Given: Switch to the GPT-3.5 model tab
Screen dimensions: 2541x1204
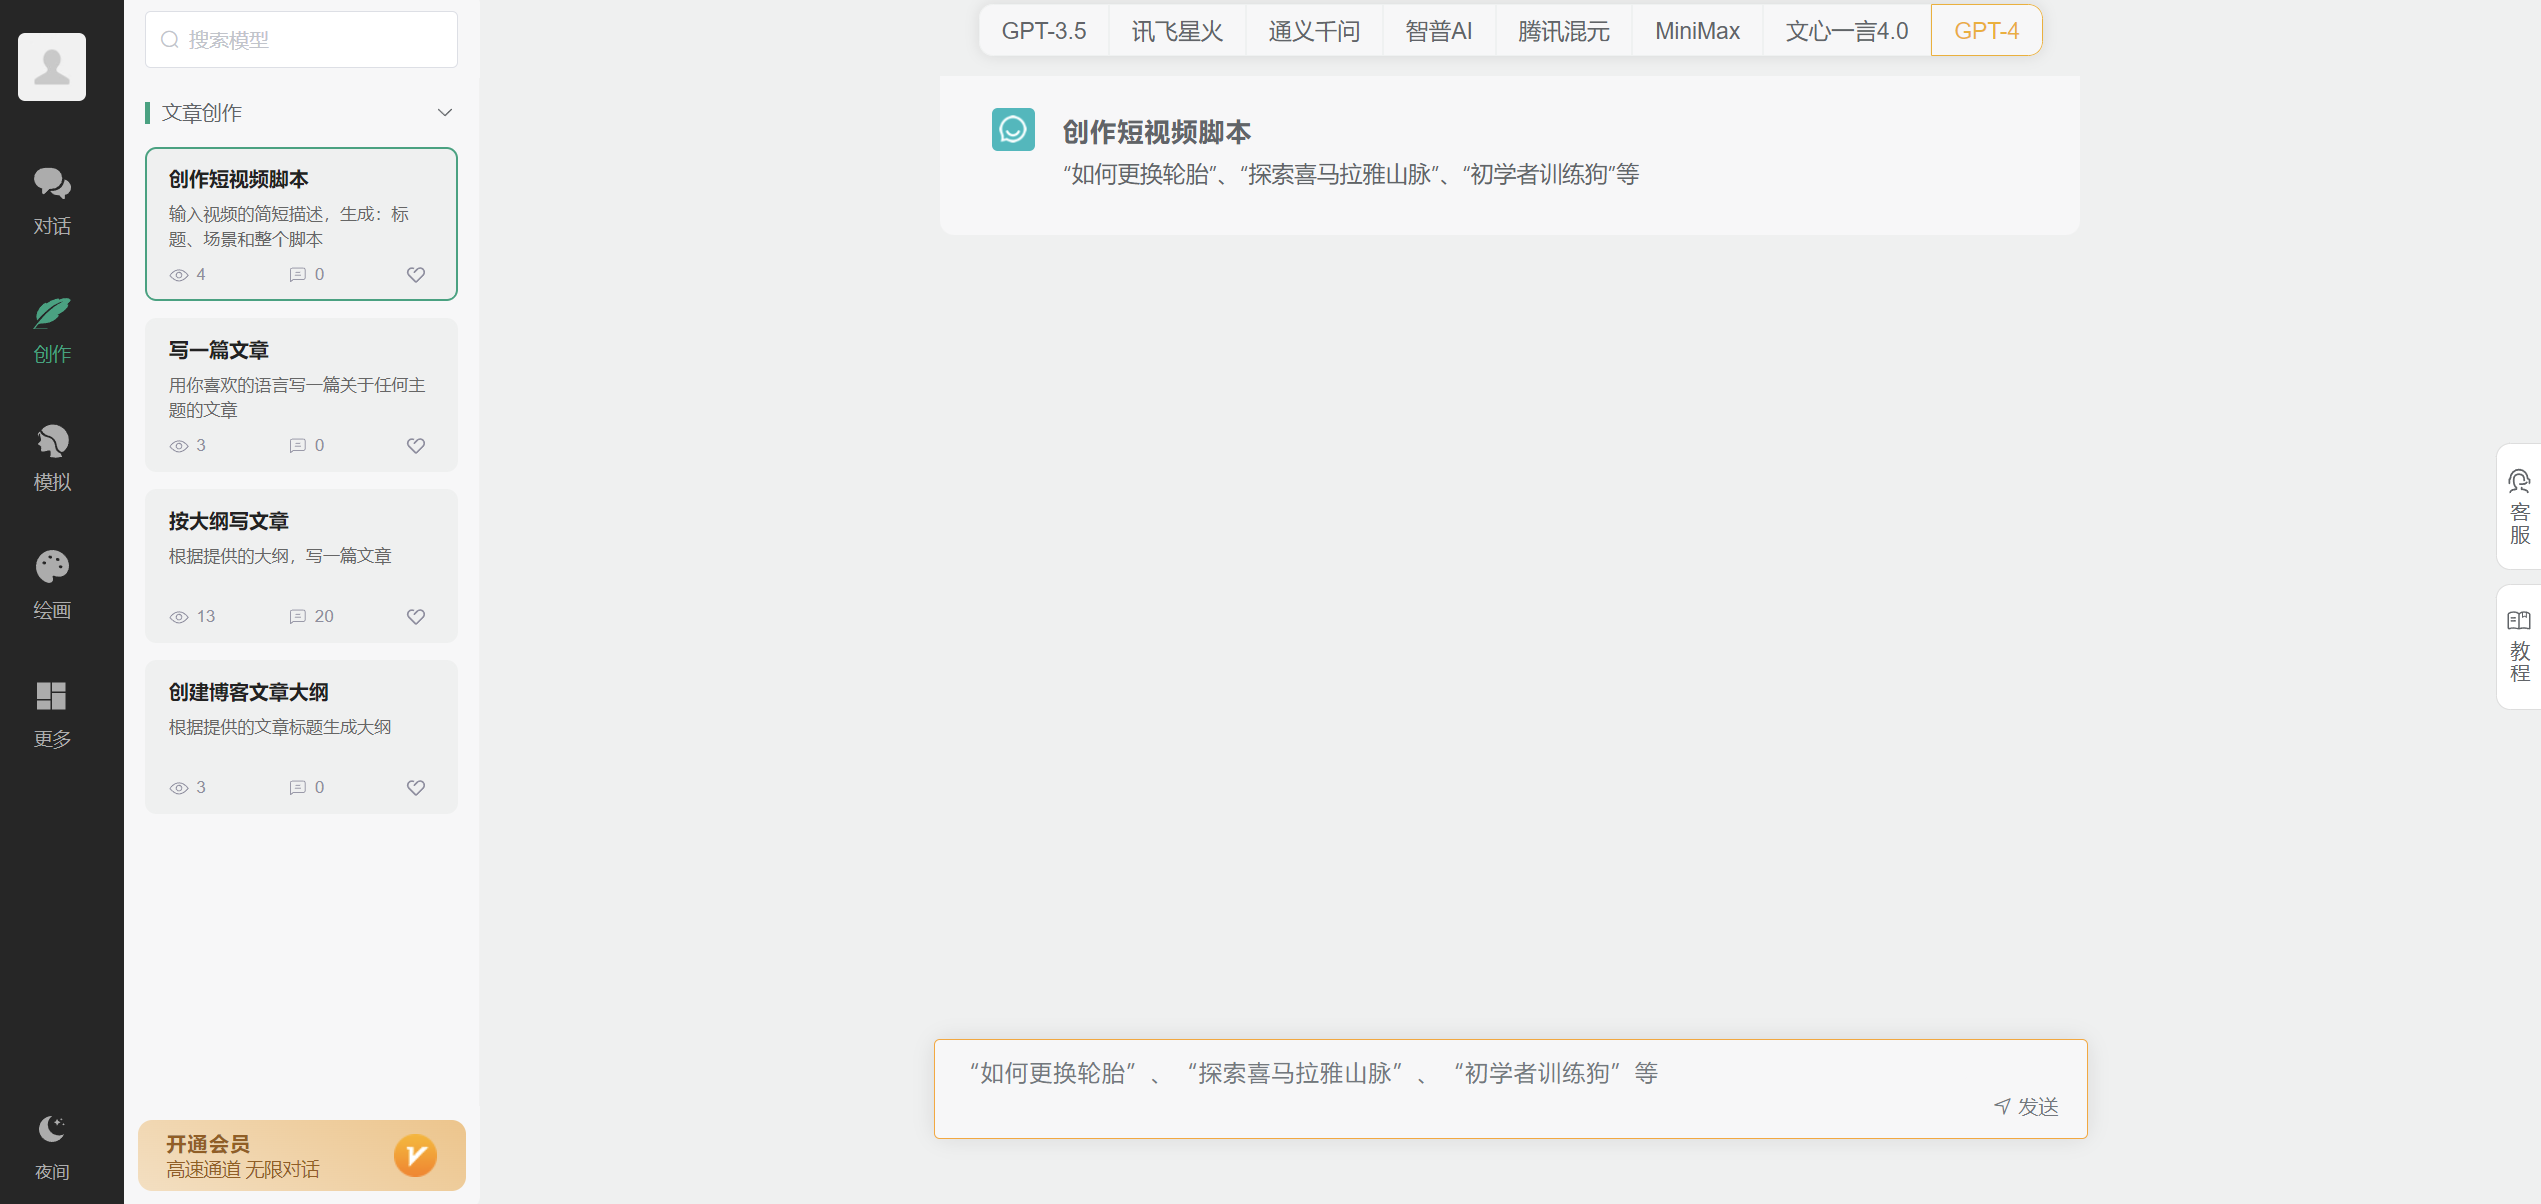Looking at the screenshot, I should click(1044, 30).
